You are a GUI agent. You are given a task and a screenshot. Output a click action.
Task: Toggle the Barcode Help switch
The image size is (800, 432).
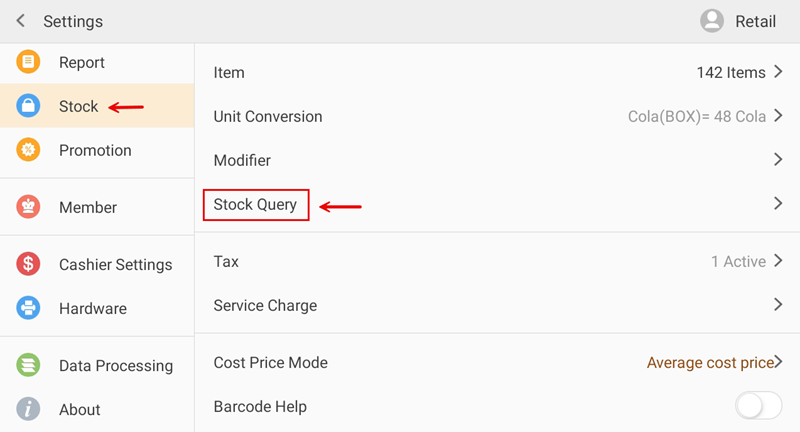click(x=758, y=406)
